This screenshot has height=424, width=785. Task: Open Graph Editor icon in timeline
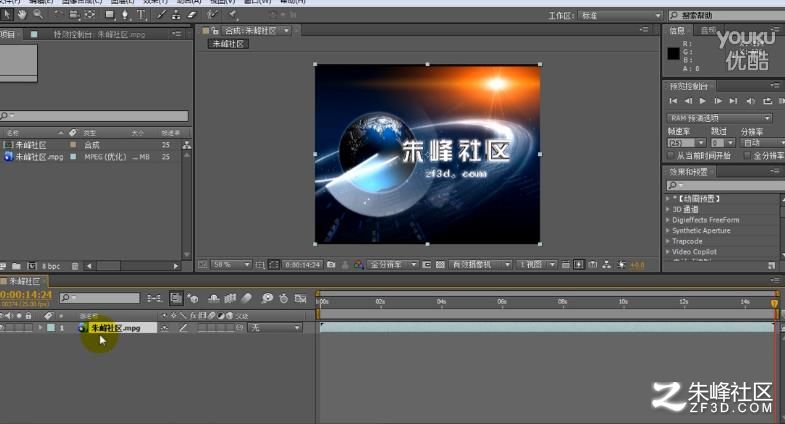pos(300,298)
